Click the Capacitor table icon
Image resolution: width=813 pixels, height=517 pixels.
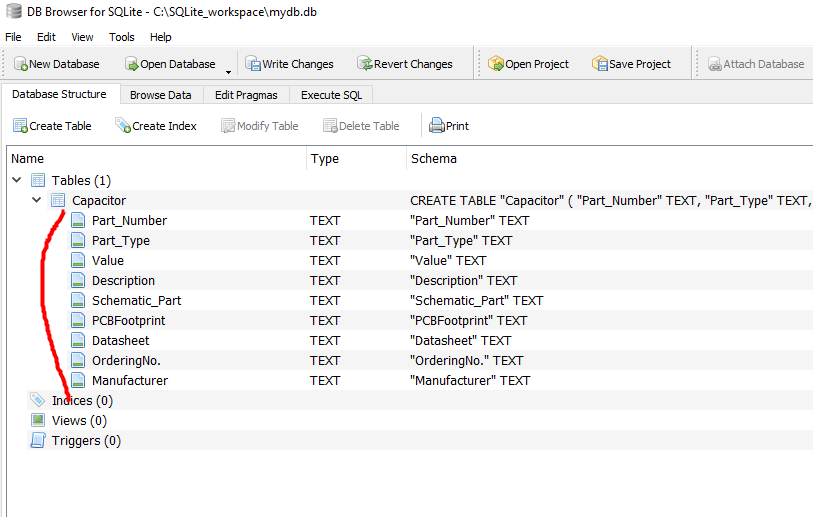tap(58, 200)
